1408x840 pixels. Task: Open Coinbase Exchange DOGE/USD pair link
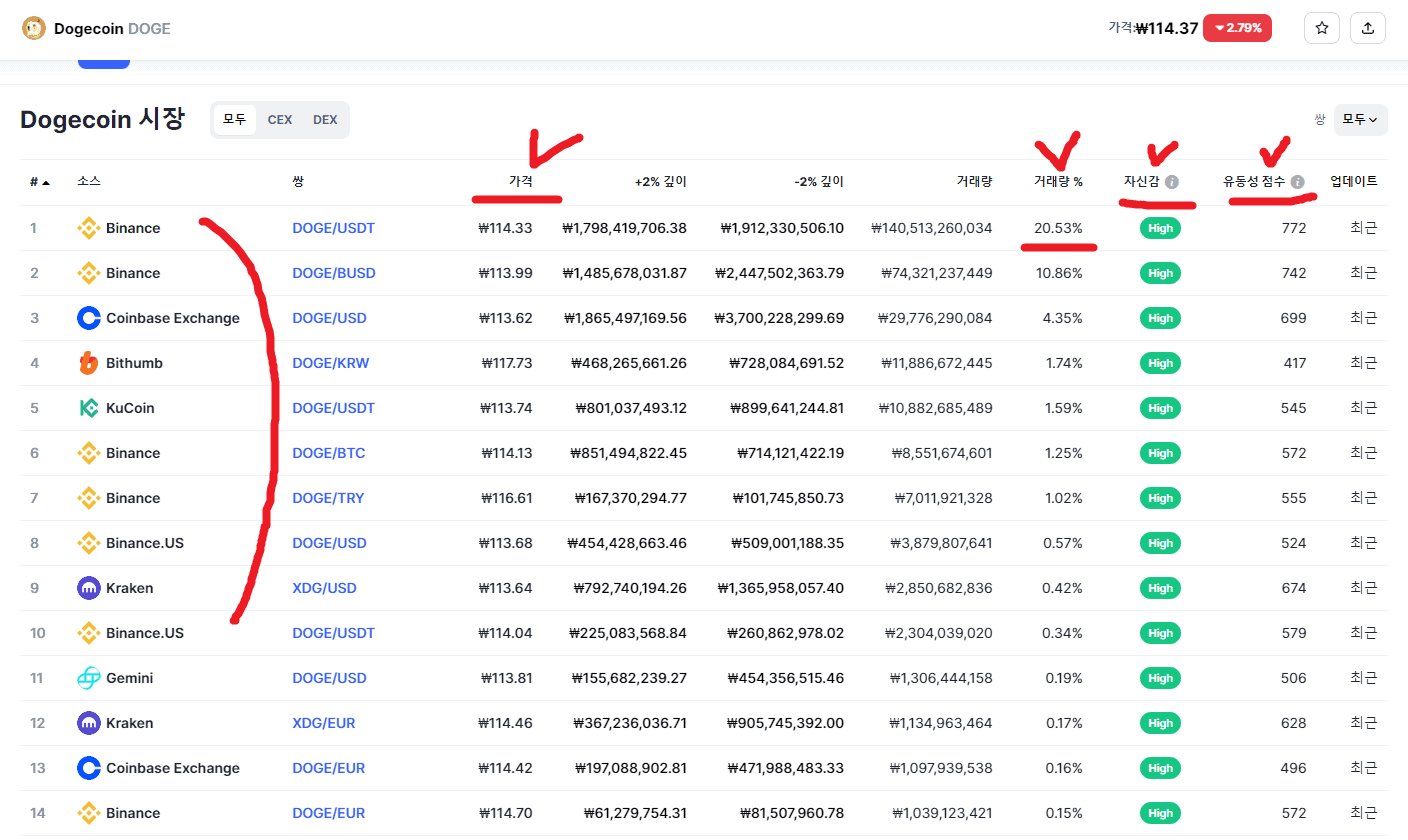coord(329,318)
